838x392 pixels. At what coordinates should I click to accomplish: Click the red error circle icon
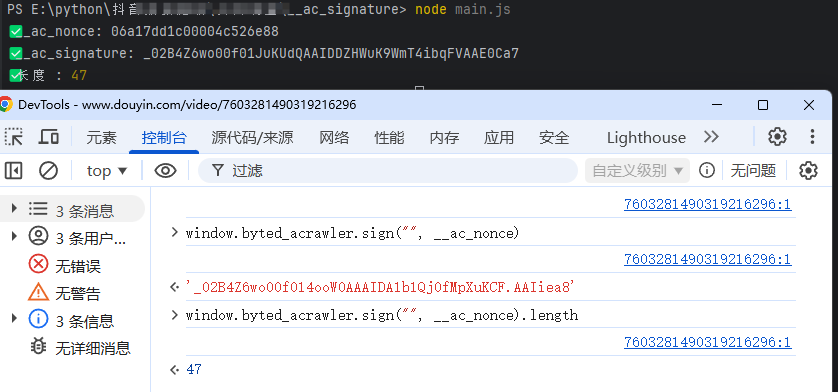(38, 264)
